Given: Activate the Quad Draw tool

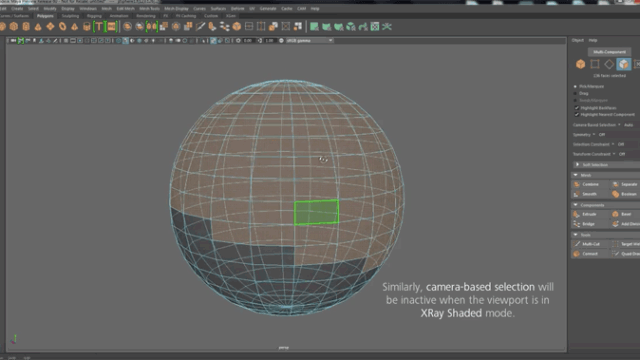Looking at the screenshot, I should tap(626, 253).
